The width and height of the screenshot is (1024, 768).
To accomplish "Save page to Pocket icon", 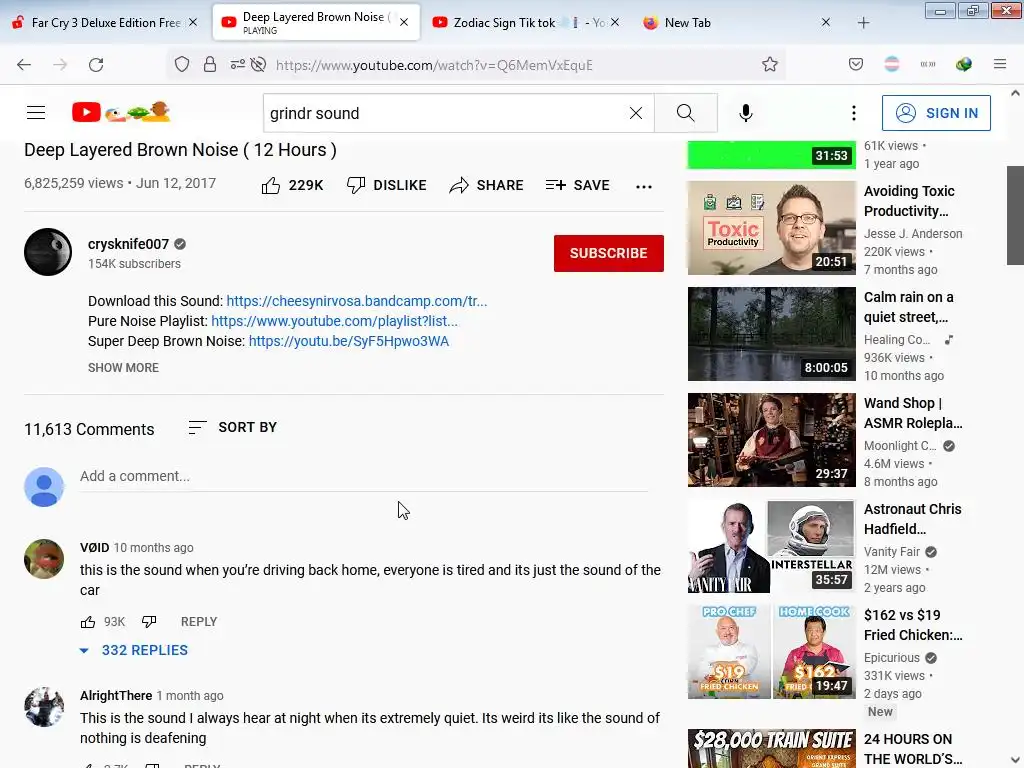I will [x=856, y=64].
